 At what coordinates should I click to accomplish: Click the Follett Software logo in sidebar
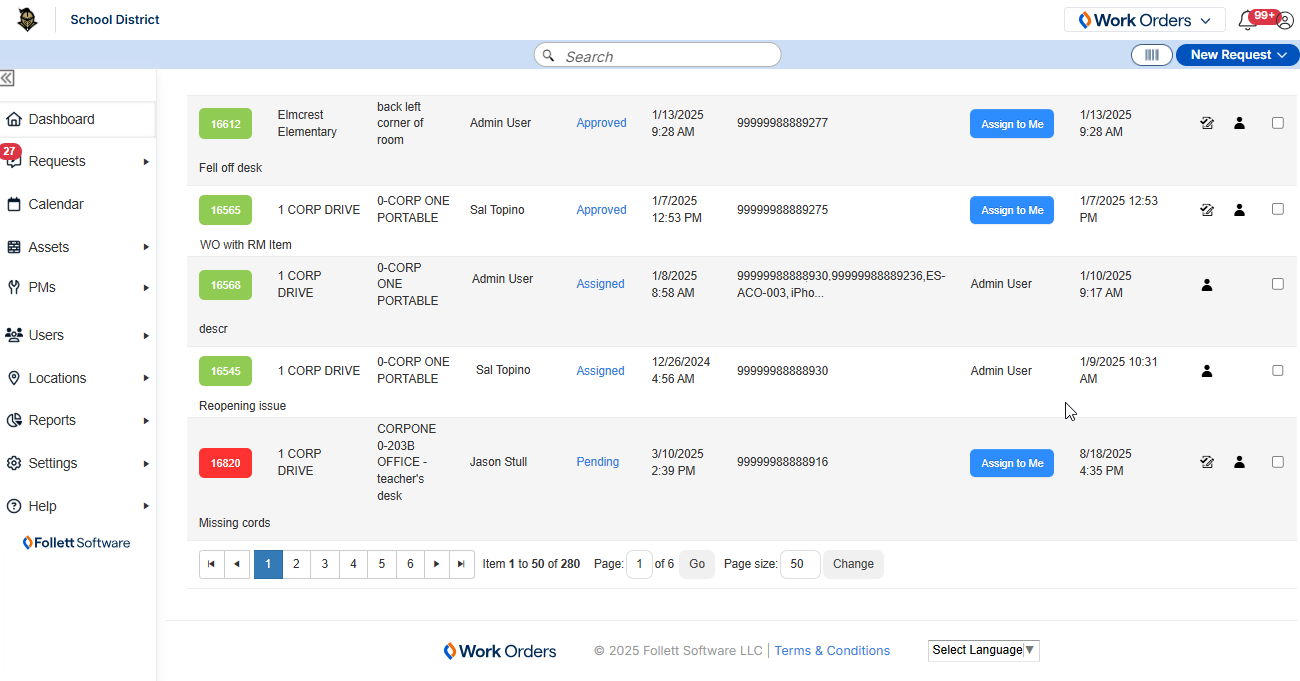coord(77,542)
